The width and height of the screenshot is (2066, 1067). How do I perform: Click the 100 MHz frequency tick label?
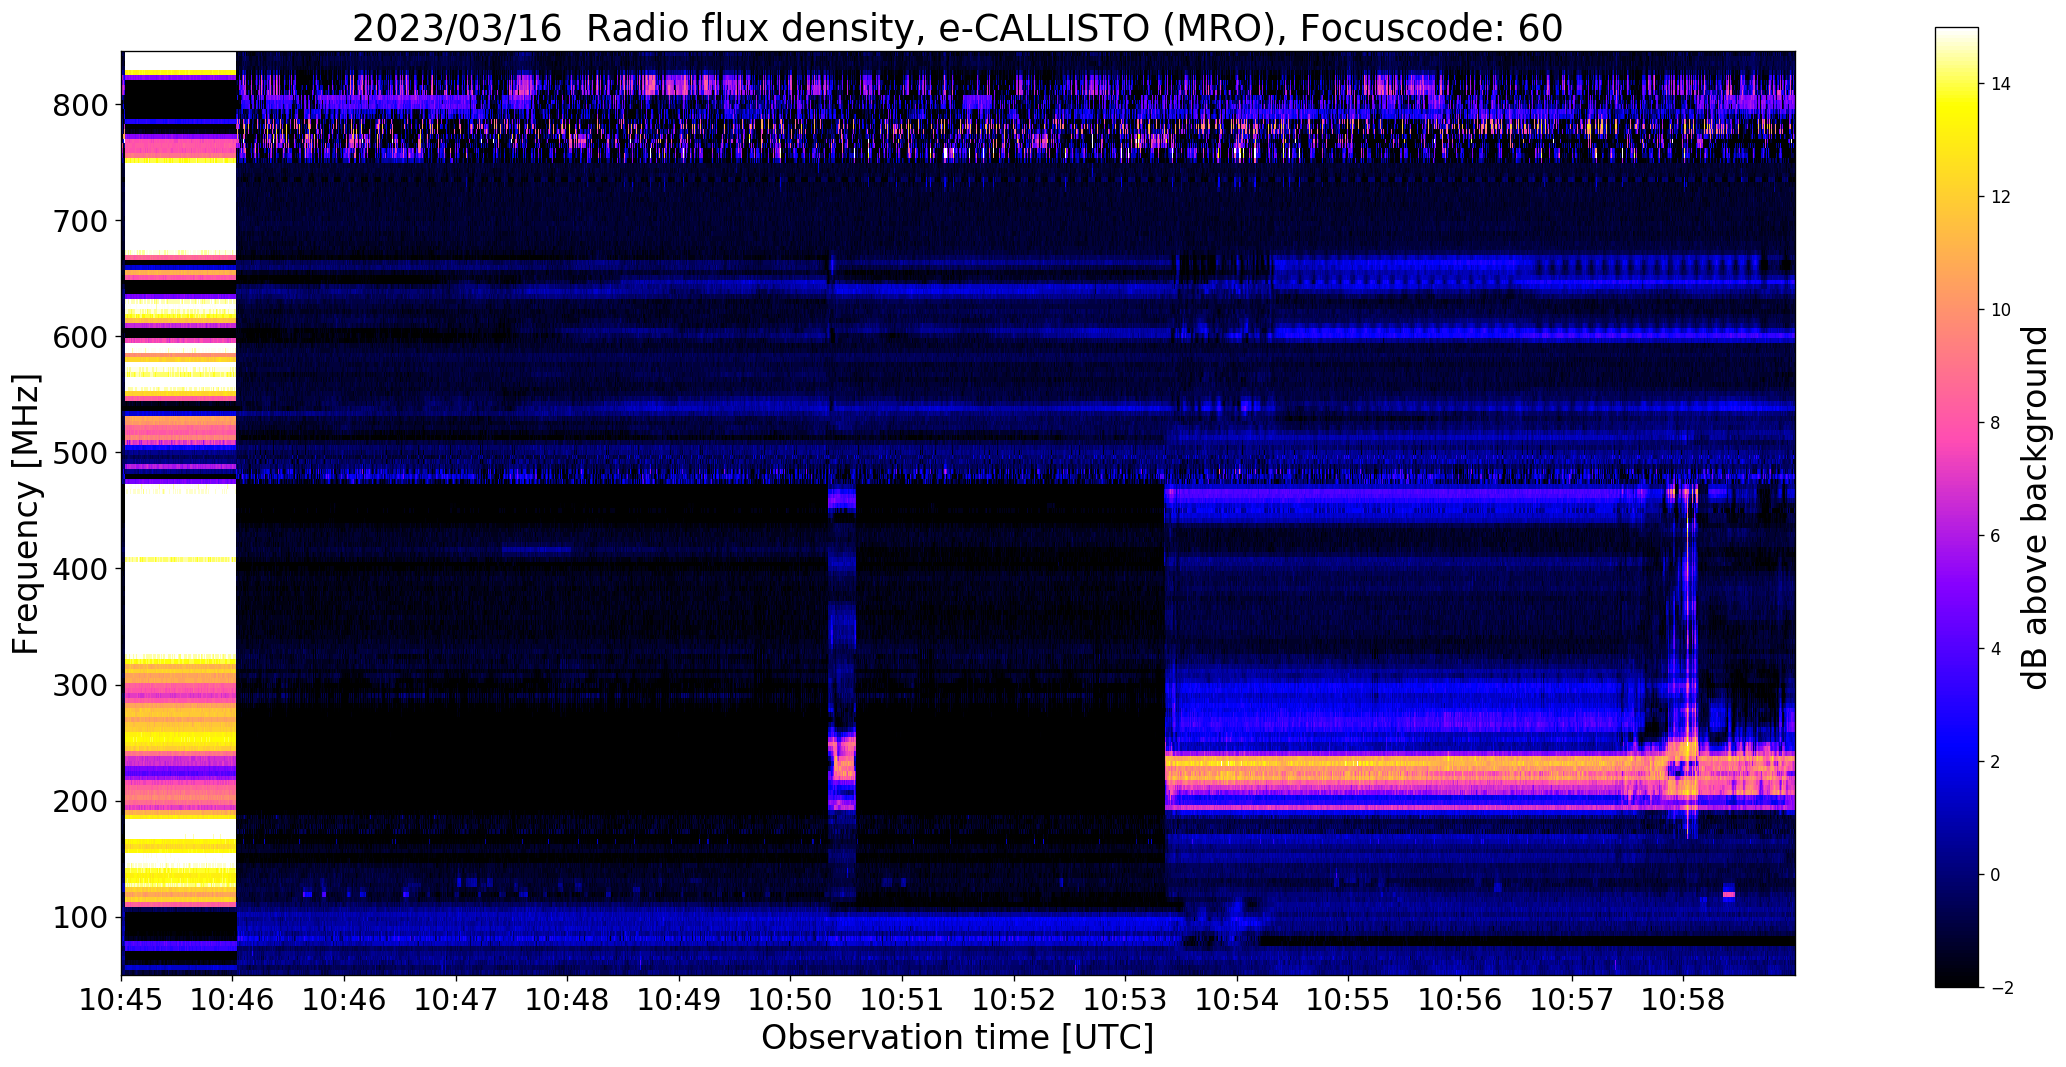(81, 917)
